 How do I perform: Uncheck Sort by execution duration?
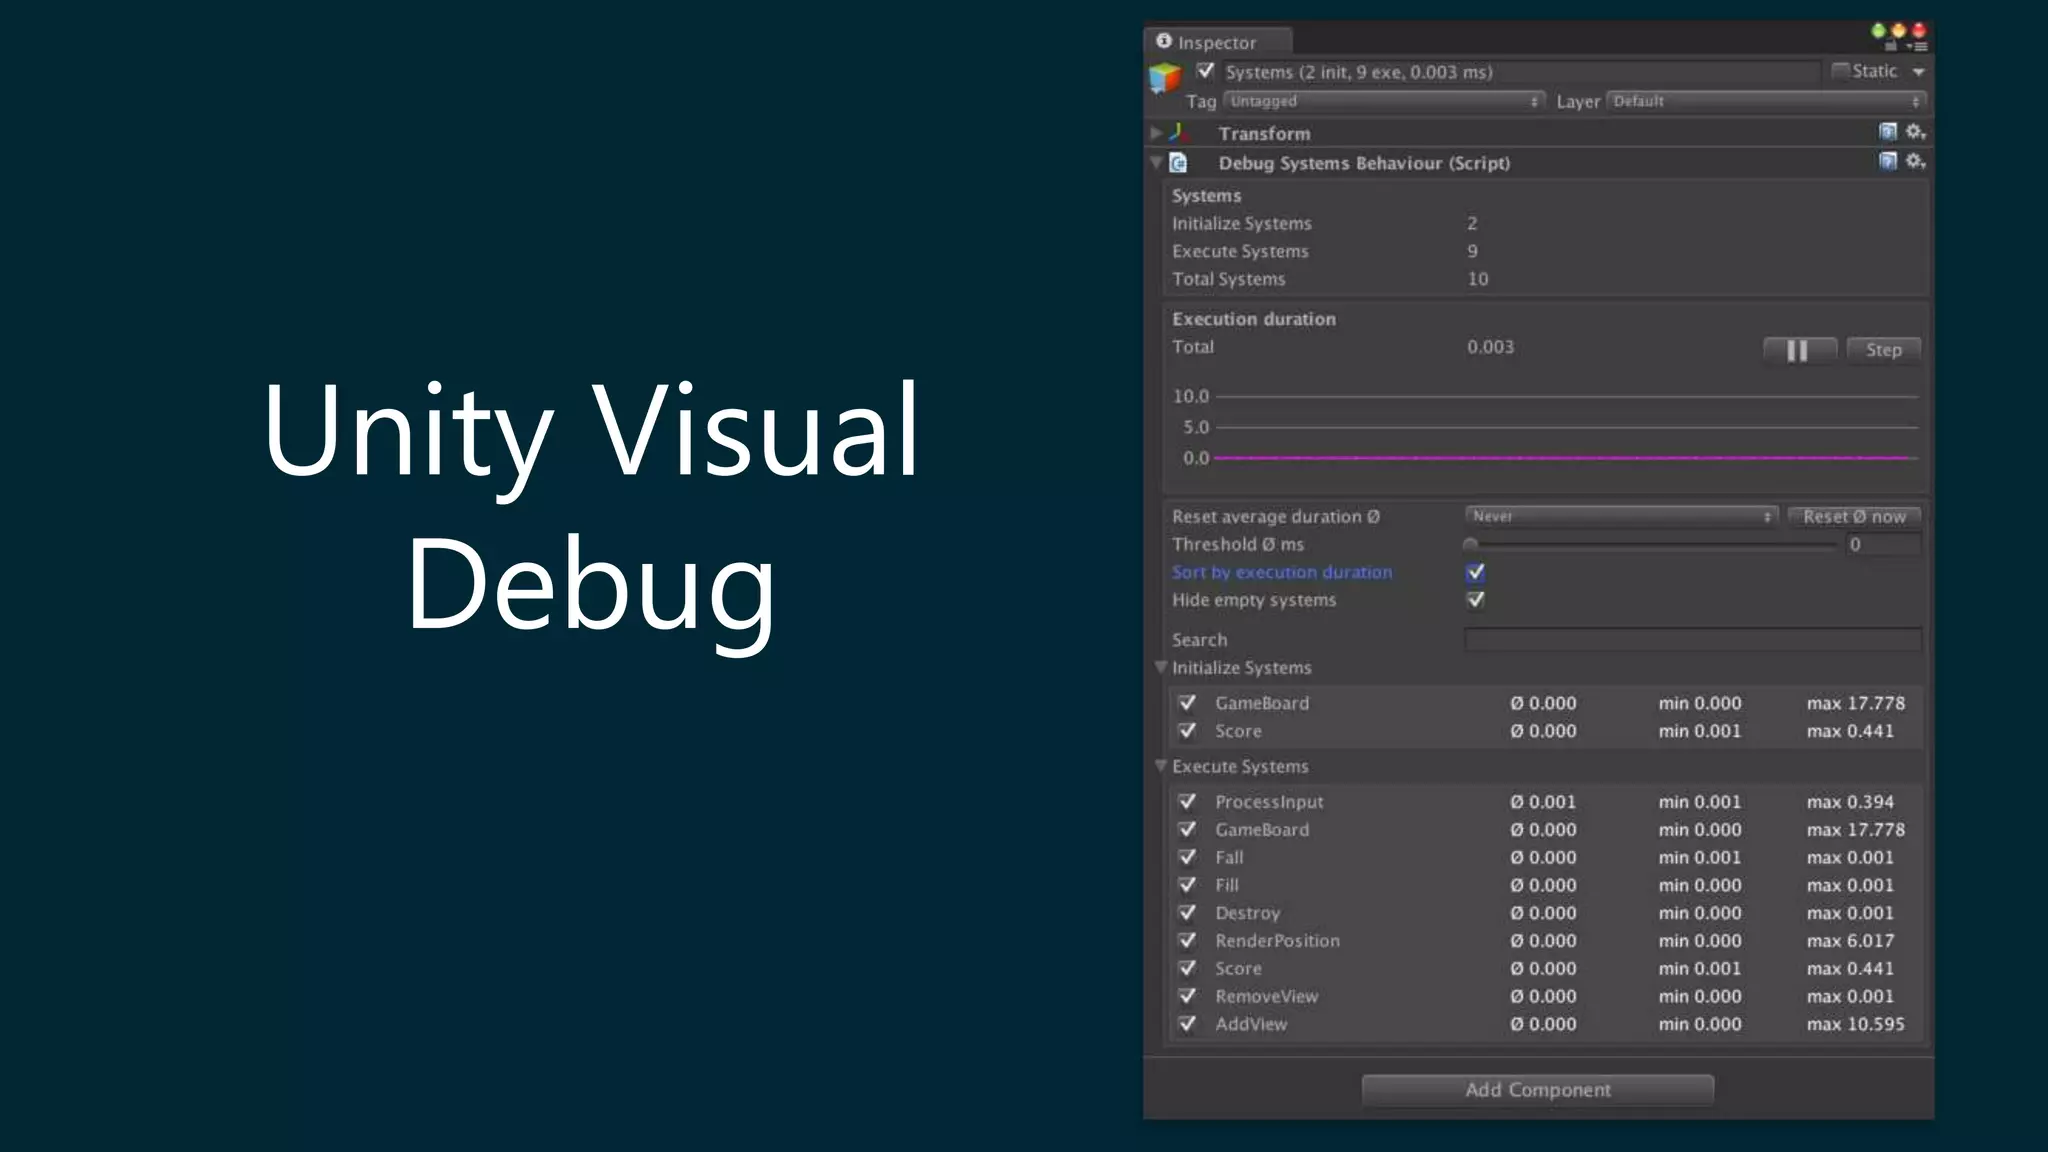(x=1475, y=572)
